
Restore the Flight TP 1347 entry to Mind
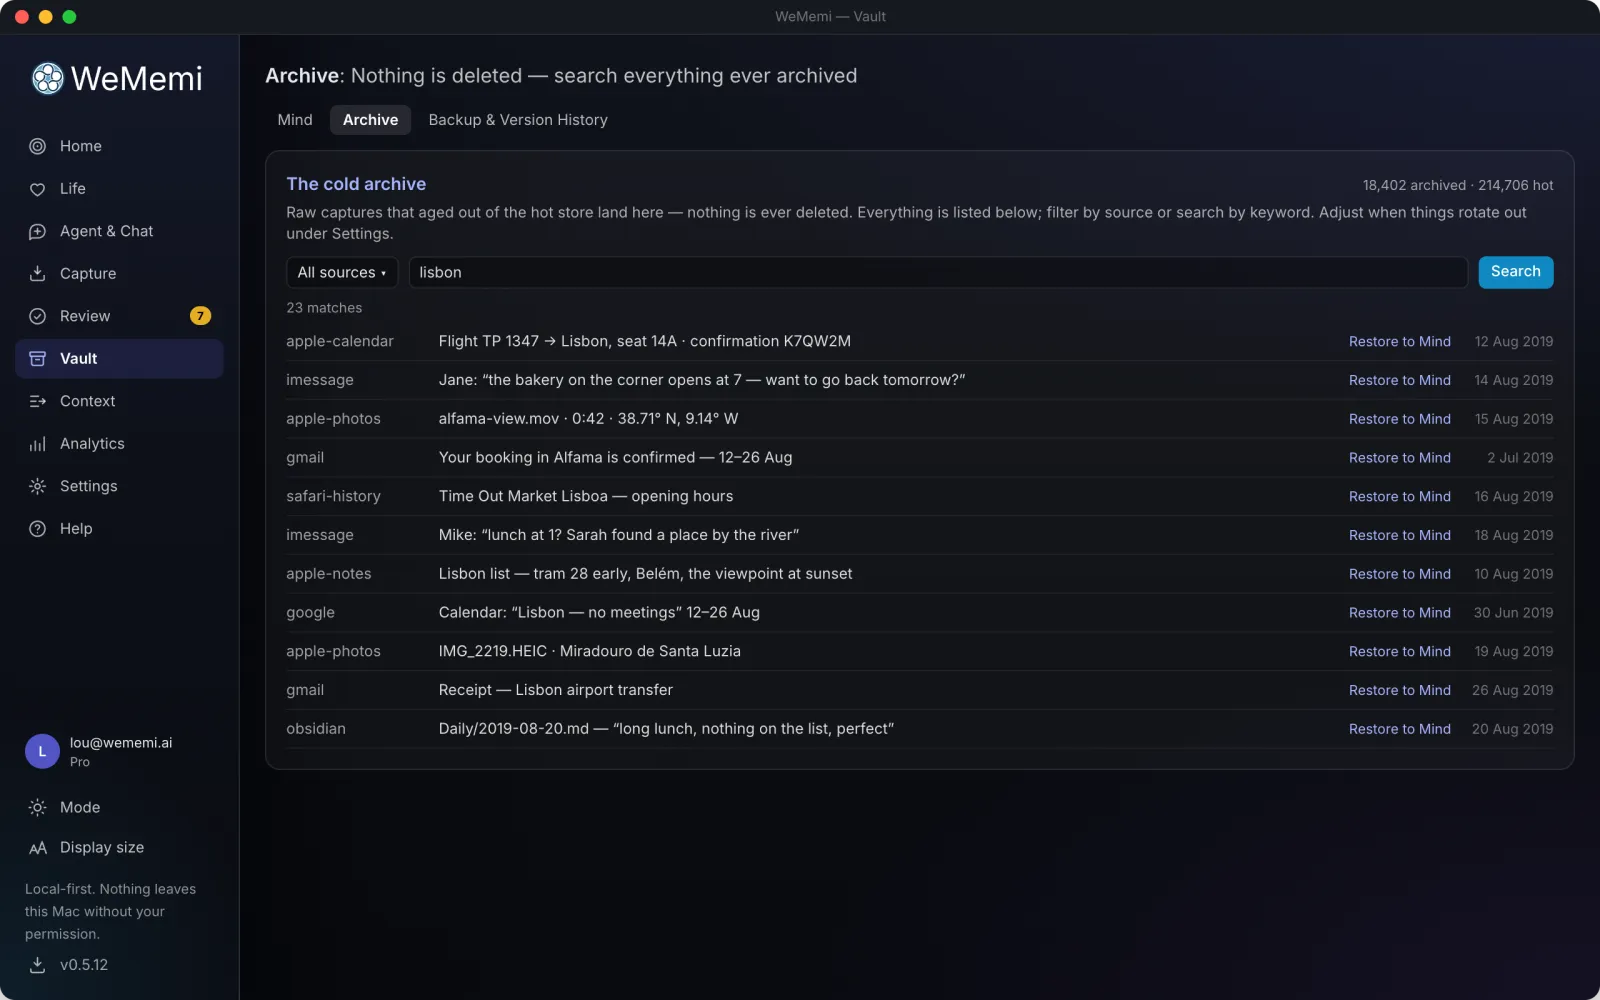point(1399,342)
